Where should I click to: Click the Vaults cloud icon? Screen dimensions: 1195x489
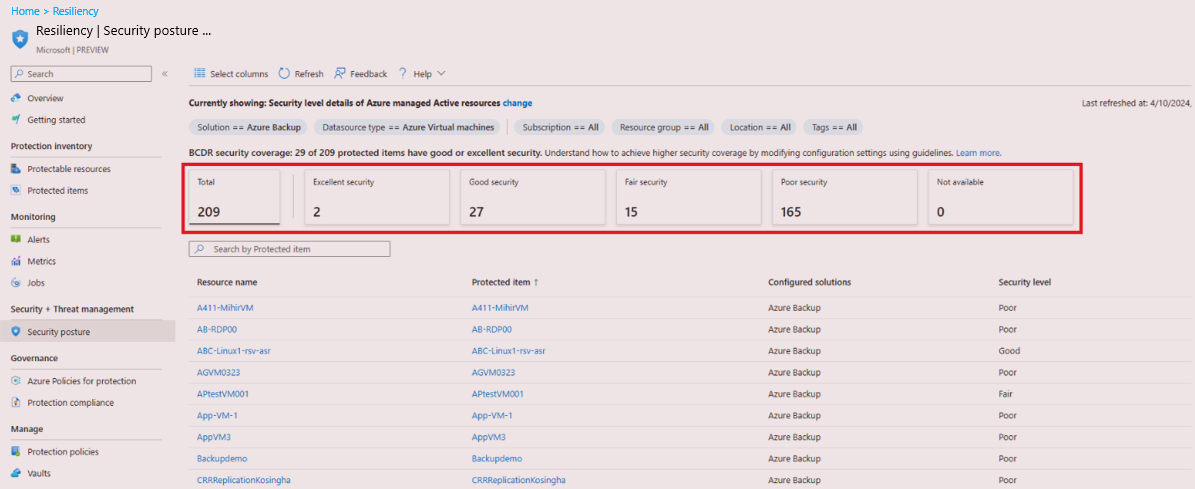[15, 473]
